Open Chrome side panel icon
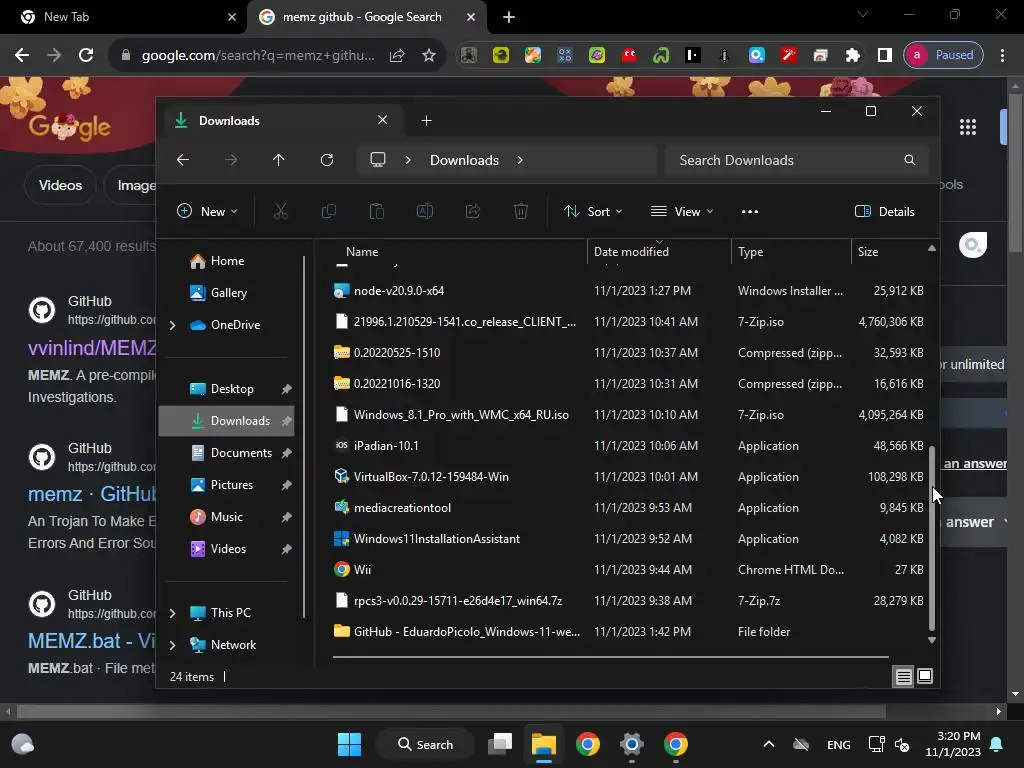 coord(884,56)
